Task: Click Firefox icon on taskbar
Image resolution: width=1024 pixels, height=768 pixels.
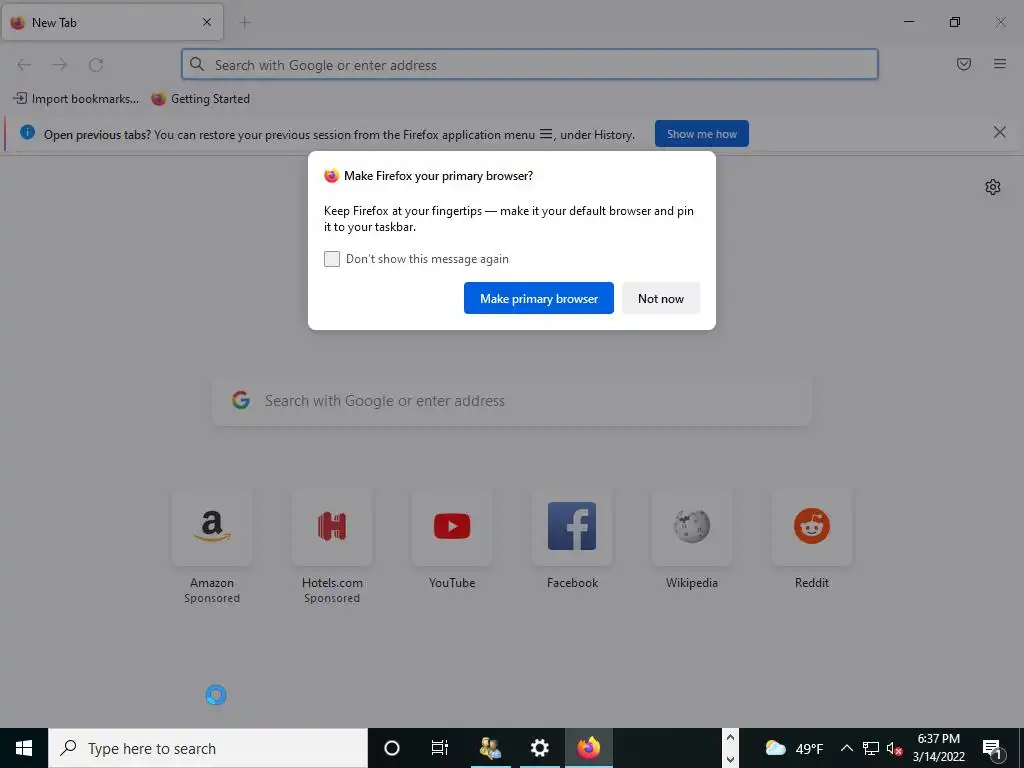Action: [588, 748]
